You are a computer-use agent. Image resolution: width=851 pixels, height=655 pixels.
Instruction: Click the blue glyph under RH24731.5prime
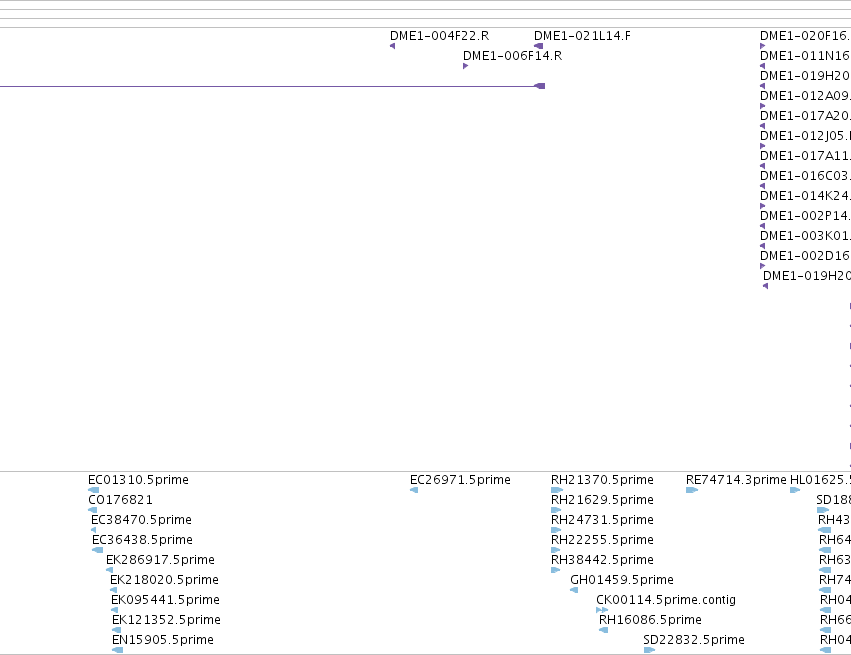click(556, 530)
